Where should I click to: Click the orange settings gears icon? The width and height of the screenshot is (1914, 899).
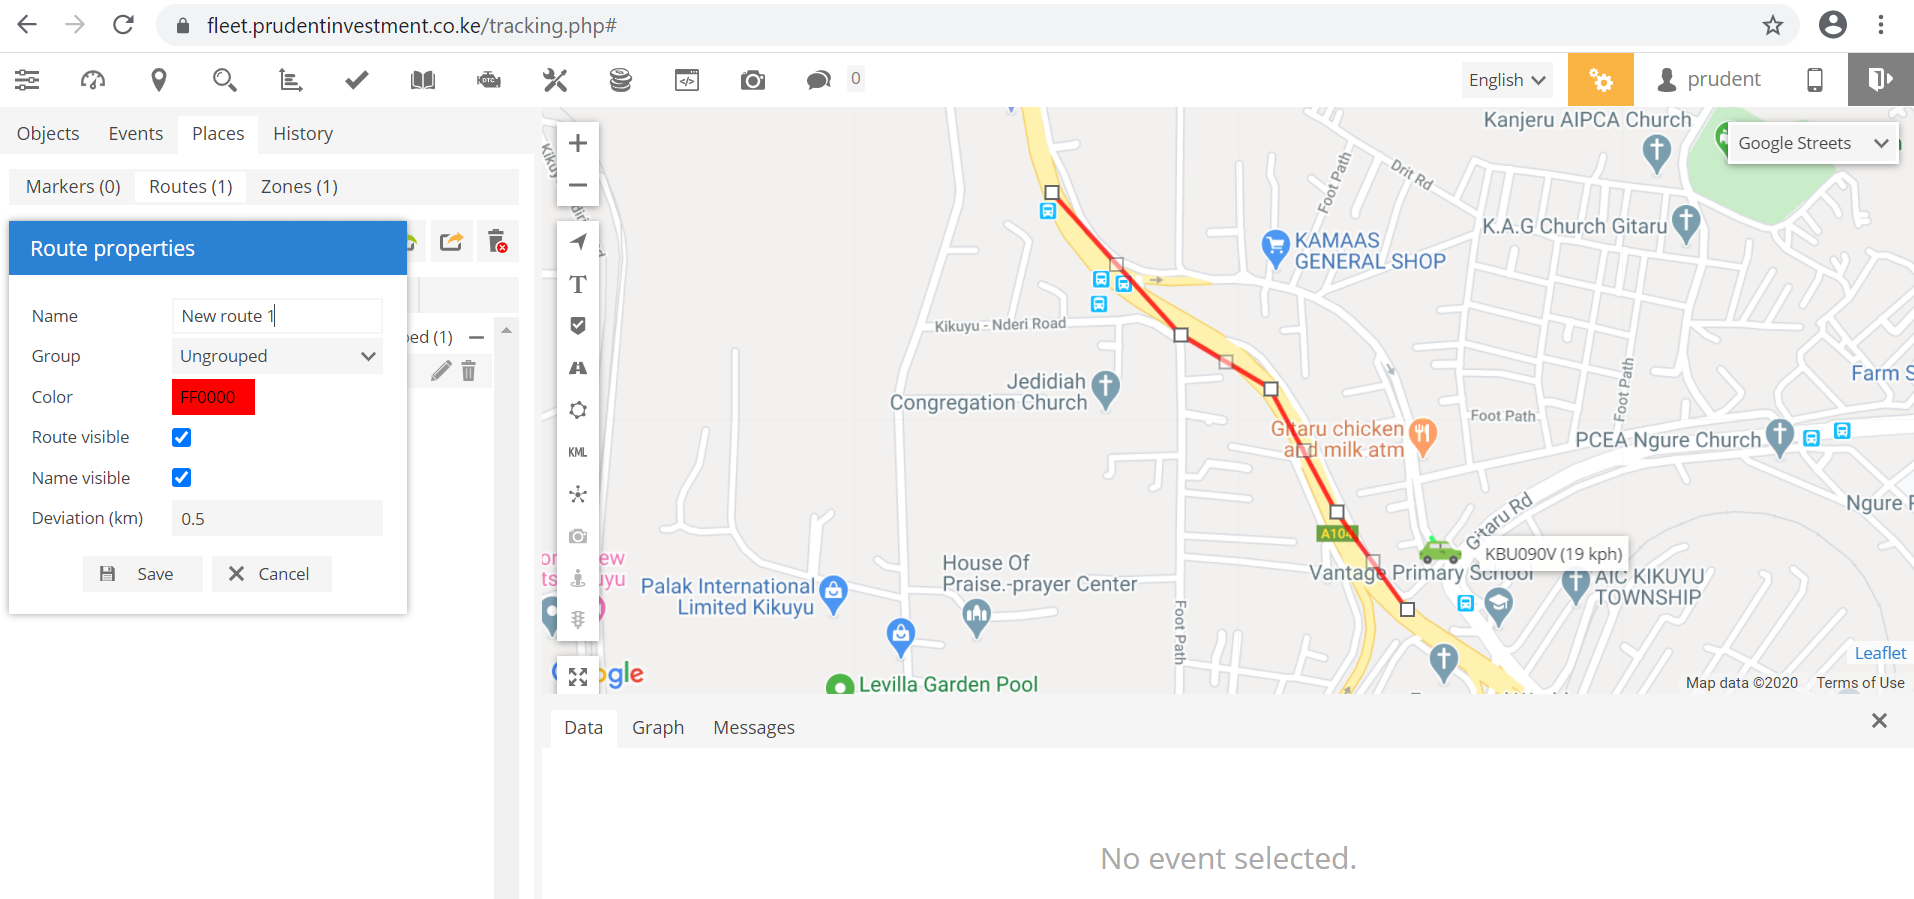(1600, 80)
